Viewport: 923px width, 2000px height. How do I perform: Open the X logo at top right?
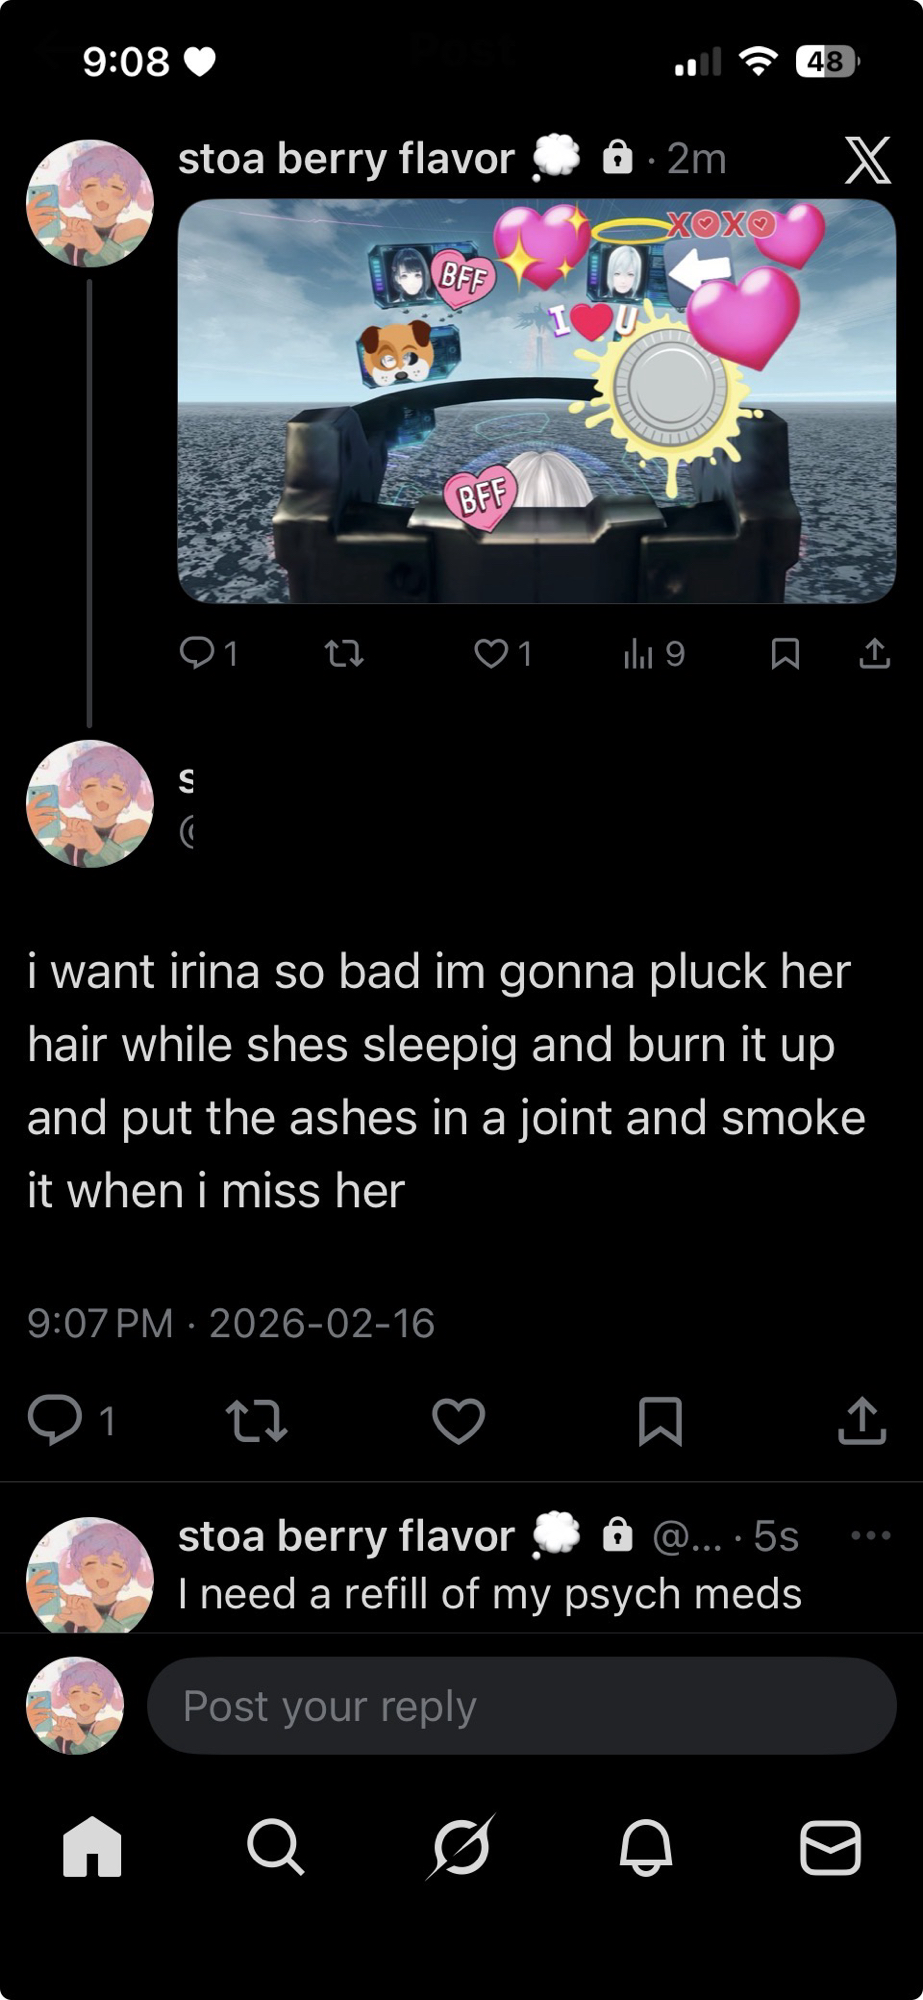(x=867, y=160)
